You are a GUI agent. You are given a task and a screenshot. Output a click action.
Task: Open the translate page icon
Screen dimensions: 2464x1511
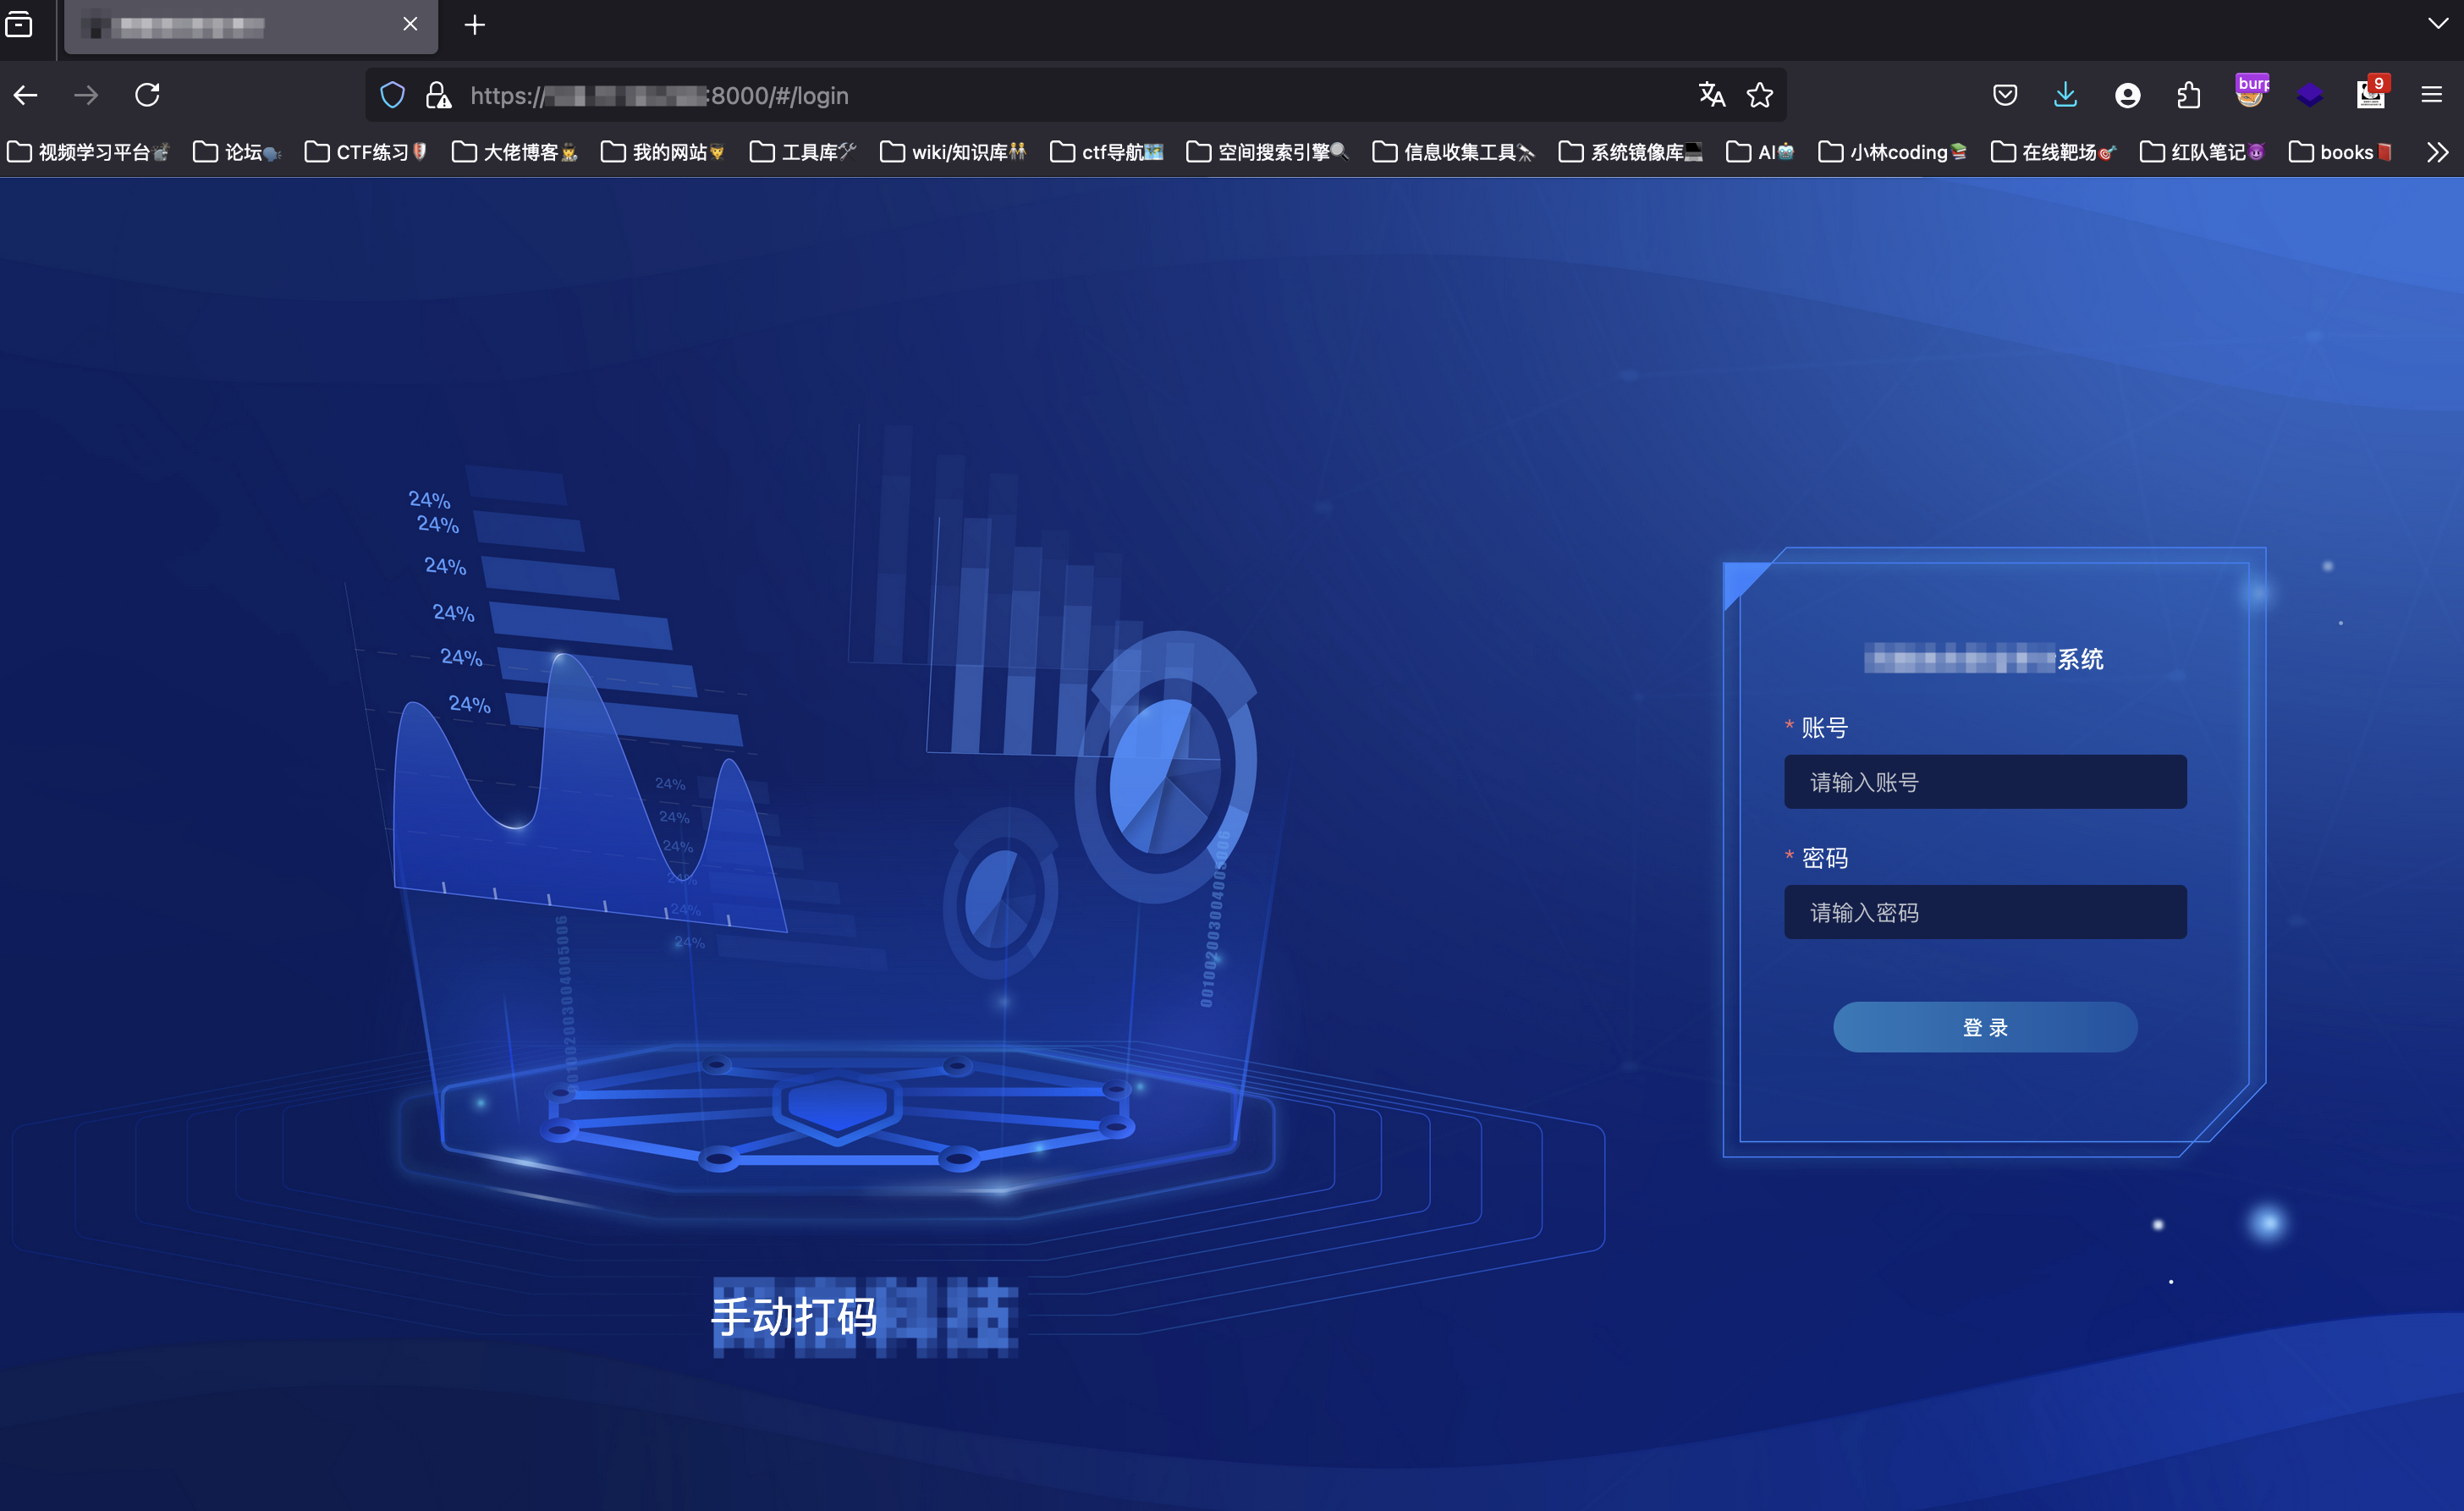[1711, 95]
